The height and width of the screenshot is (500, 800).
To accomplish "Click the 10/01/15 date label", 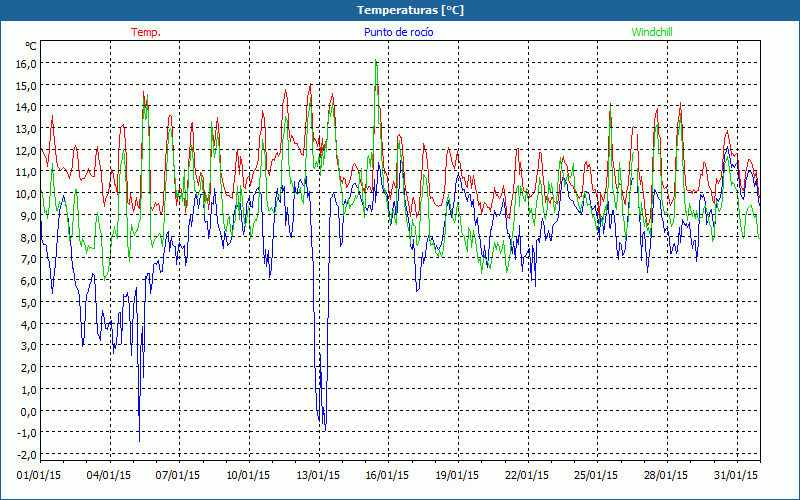I will tap(248, 475).
